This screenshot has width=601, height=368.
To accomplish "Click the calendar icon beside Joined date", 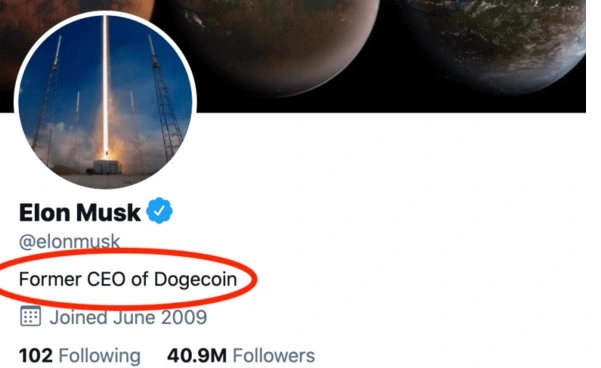I will point(30,316).
